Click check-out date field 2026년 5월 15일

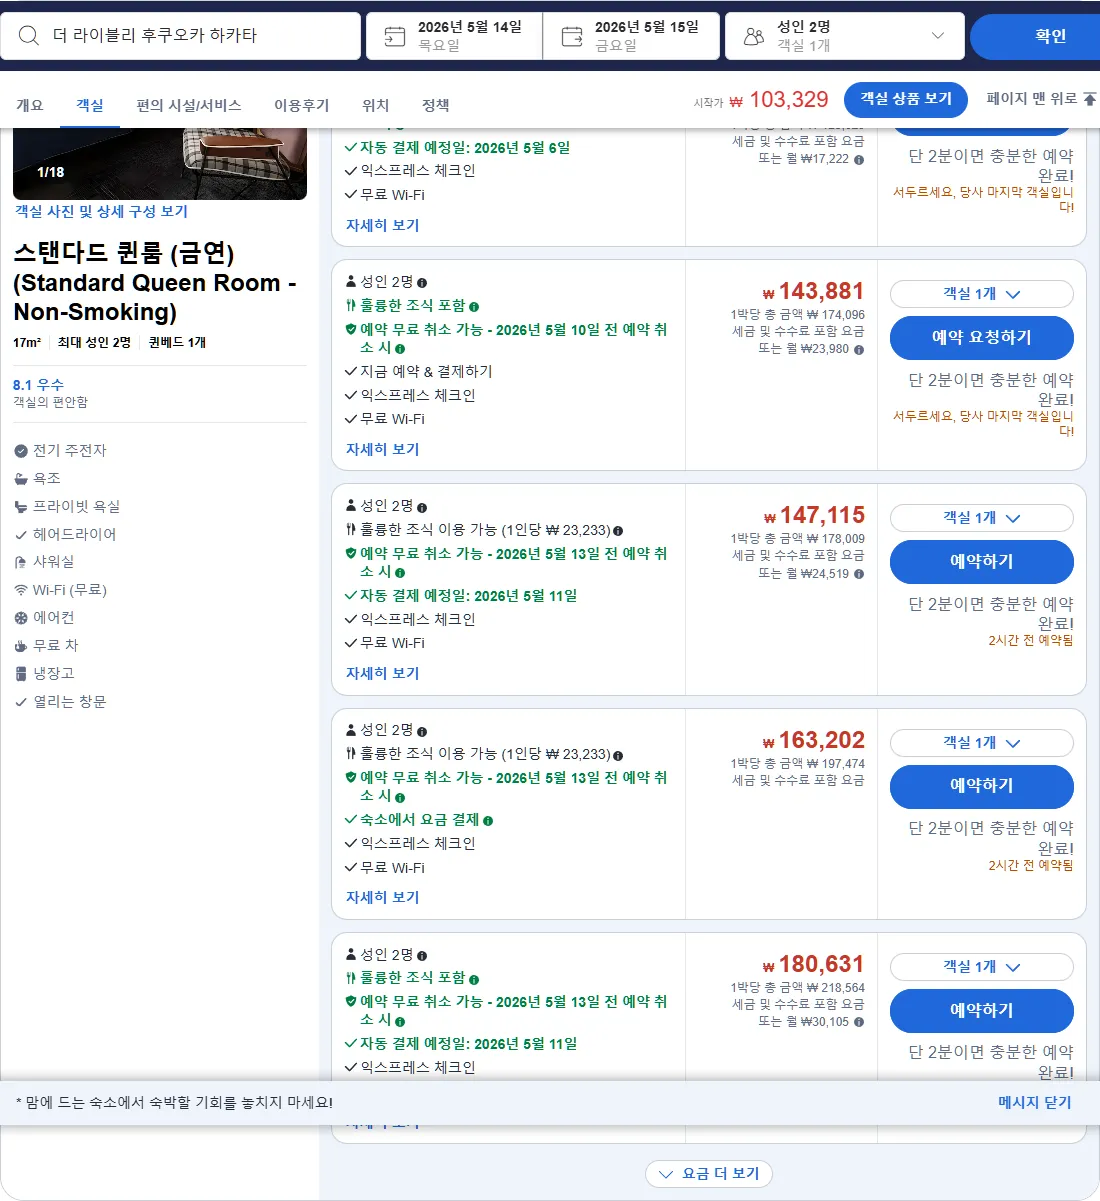(x=632, y=36)
